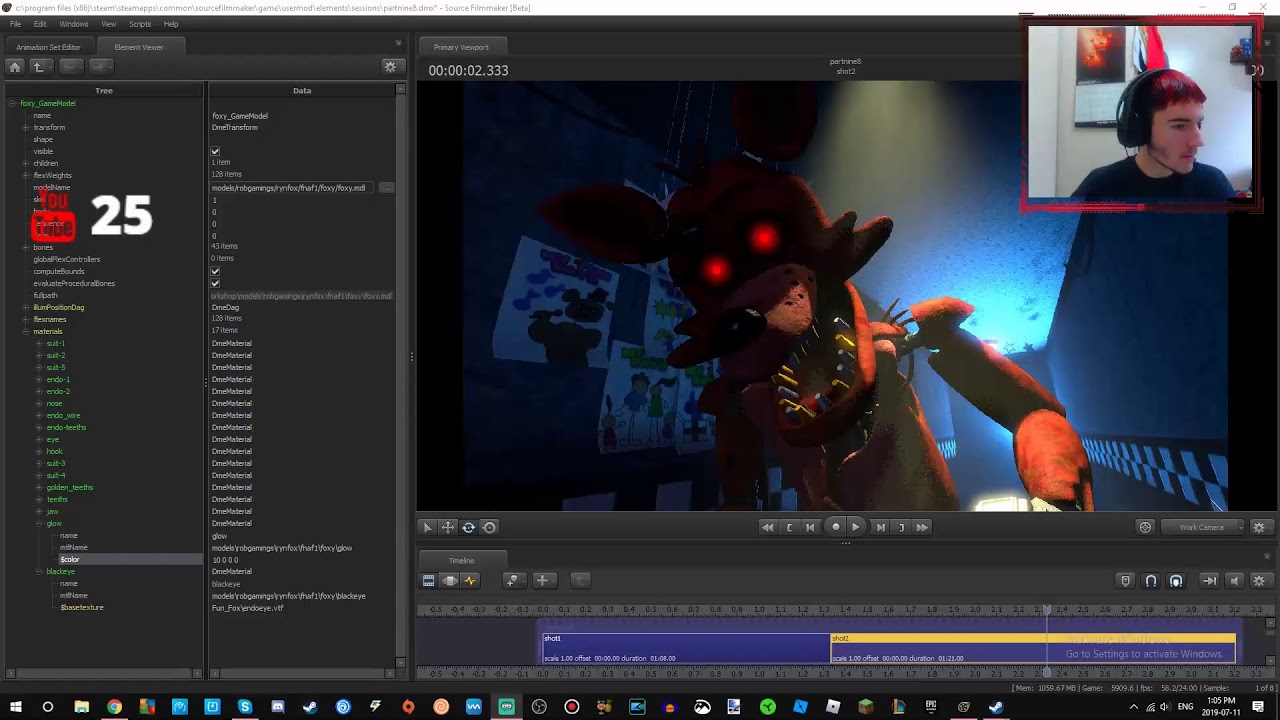Image resolution: width=1280 pixels, height=720 pixels.
Task: Switch to Animation Set Editor tab
Action: click(48, 47)
